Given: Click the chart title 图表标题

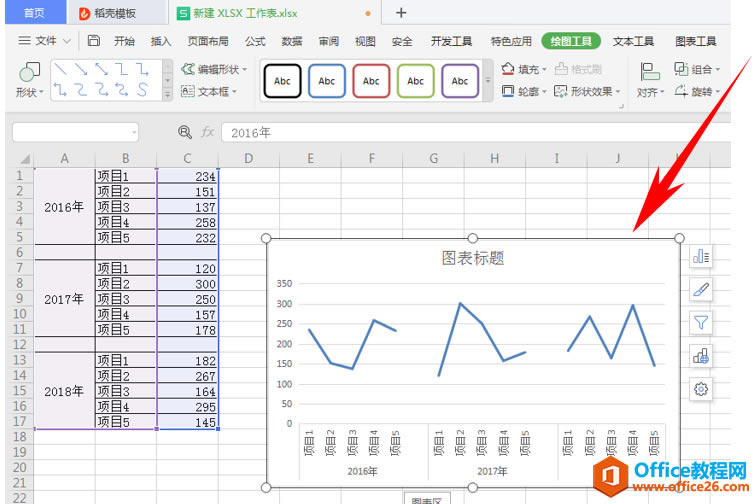Looking at the screenshot, I should point(473,258).
